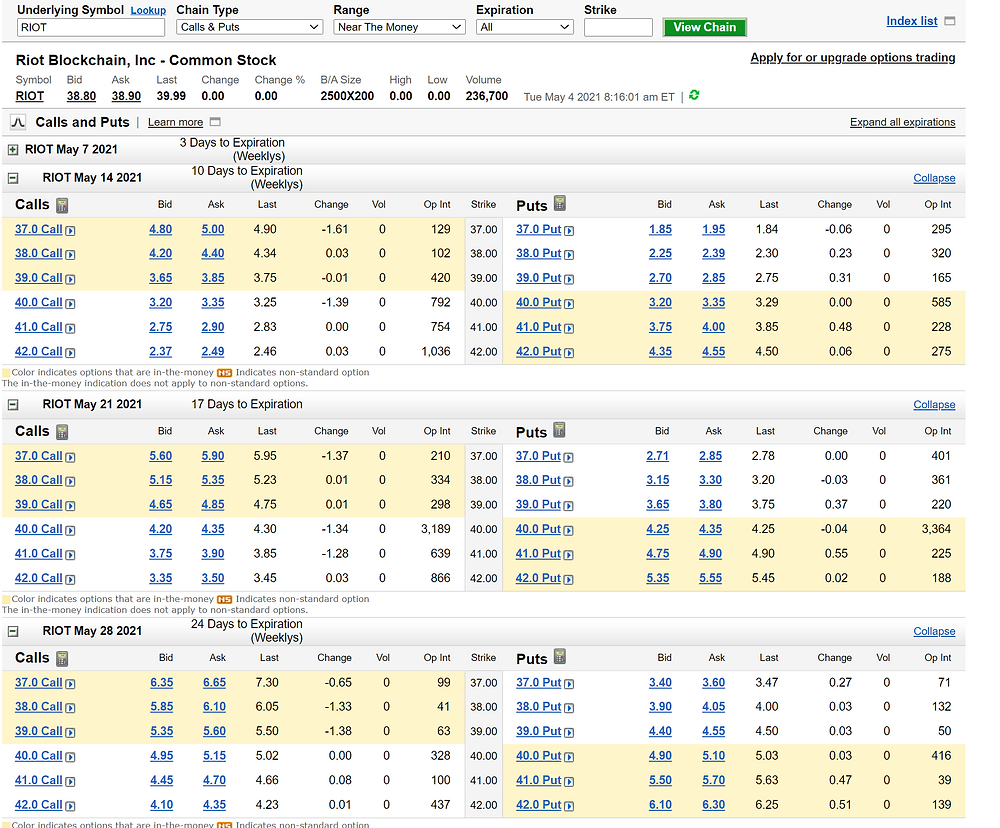This screenshot has width=1000, height=828.
Task: Focus the Underlying Symbol input field
Action: [91, 27]
